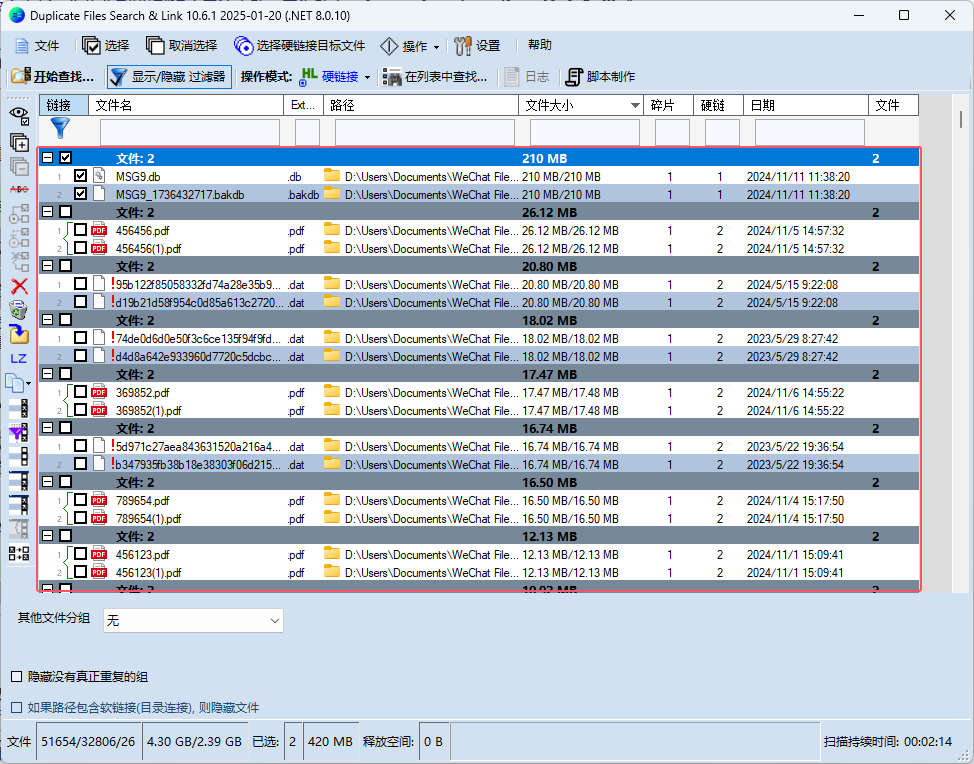Click the date filter input field
The image size is (974, 764).
tap(809, 132)
